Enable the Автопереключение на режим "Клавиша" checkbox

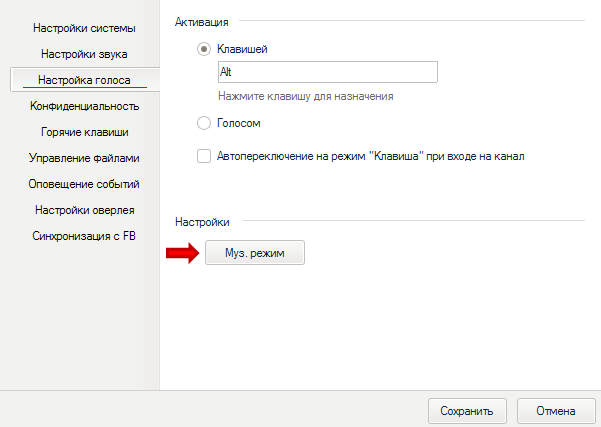[204, 156]
